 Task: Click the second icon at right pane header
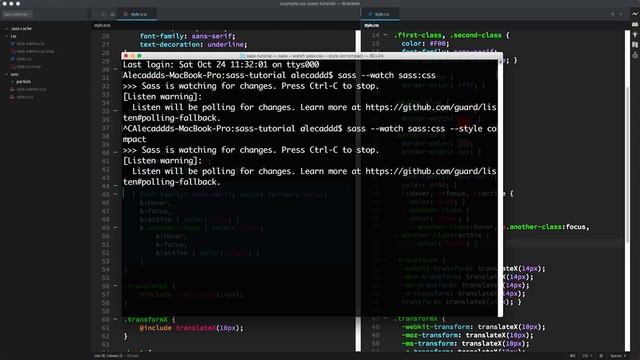coord(621,14)
